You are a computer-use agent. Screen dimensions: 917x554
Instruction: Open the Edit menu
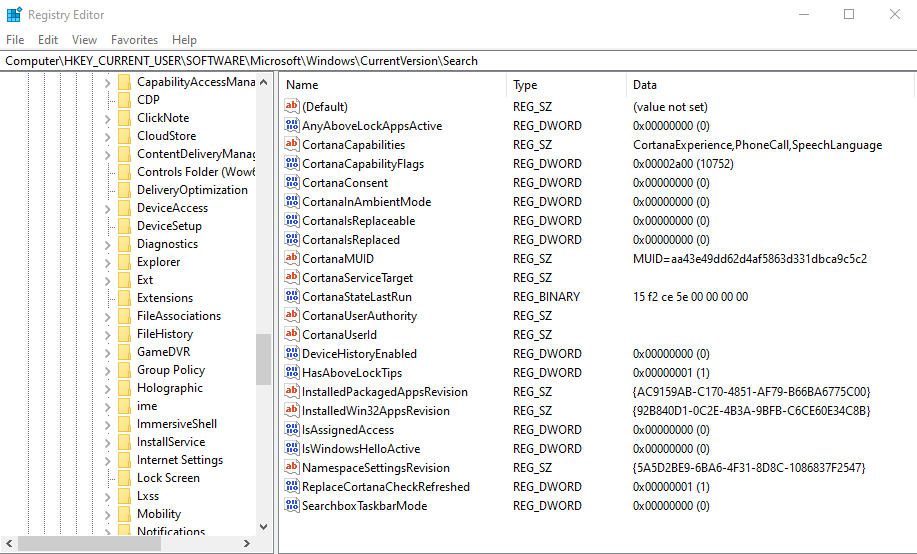[48, 40]
